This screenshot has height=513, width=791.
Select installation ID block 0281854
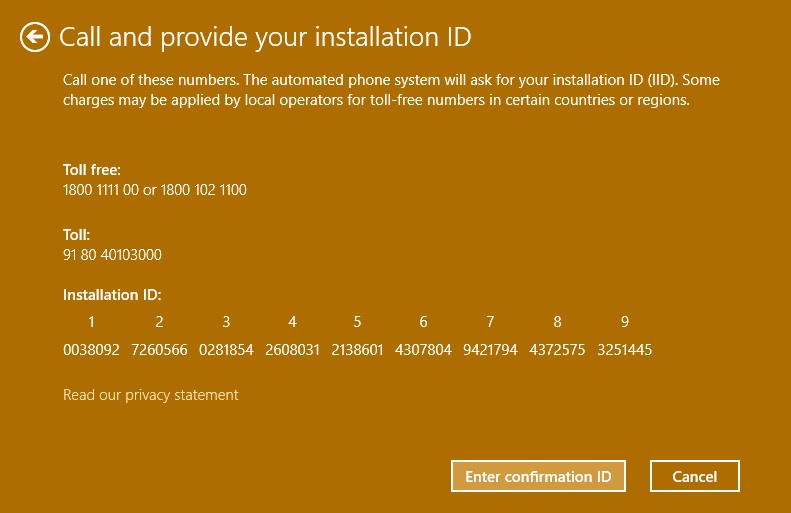(x=226, y=350)
